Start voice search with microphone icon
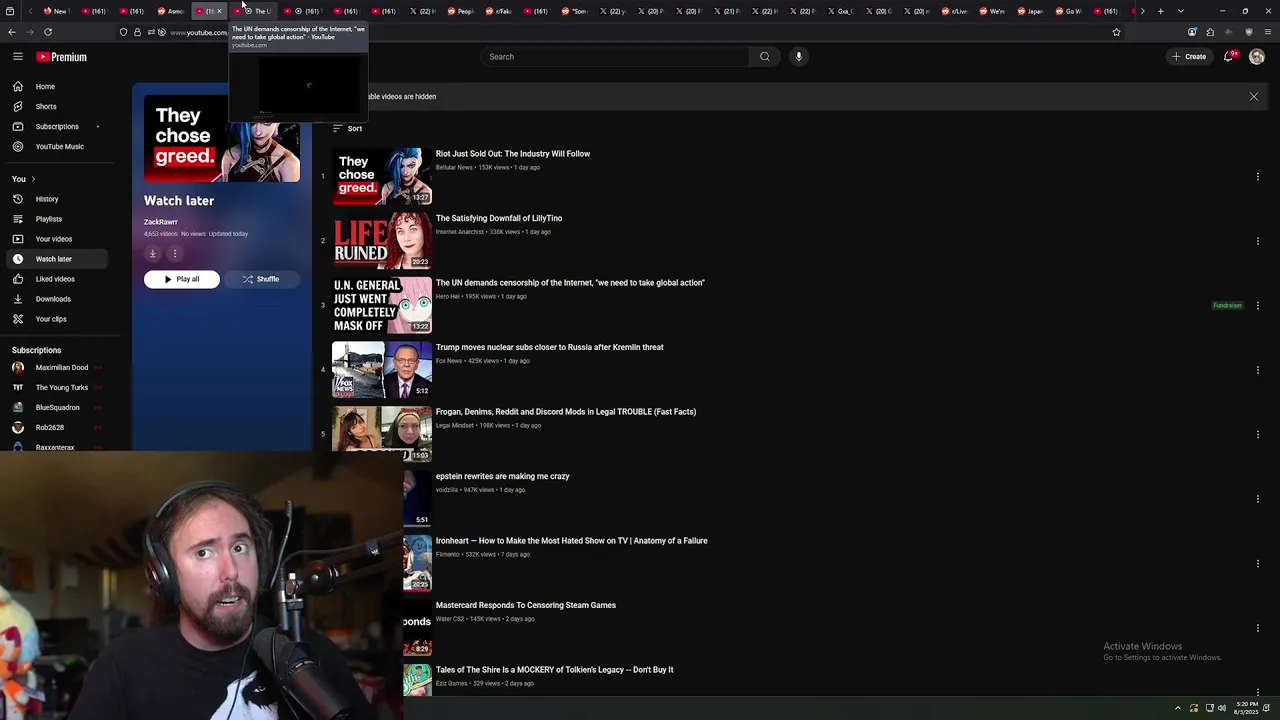This screenshot has height=720, width=1280. click(x=799, y=57)
